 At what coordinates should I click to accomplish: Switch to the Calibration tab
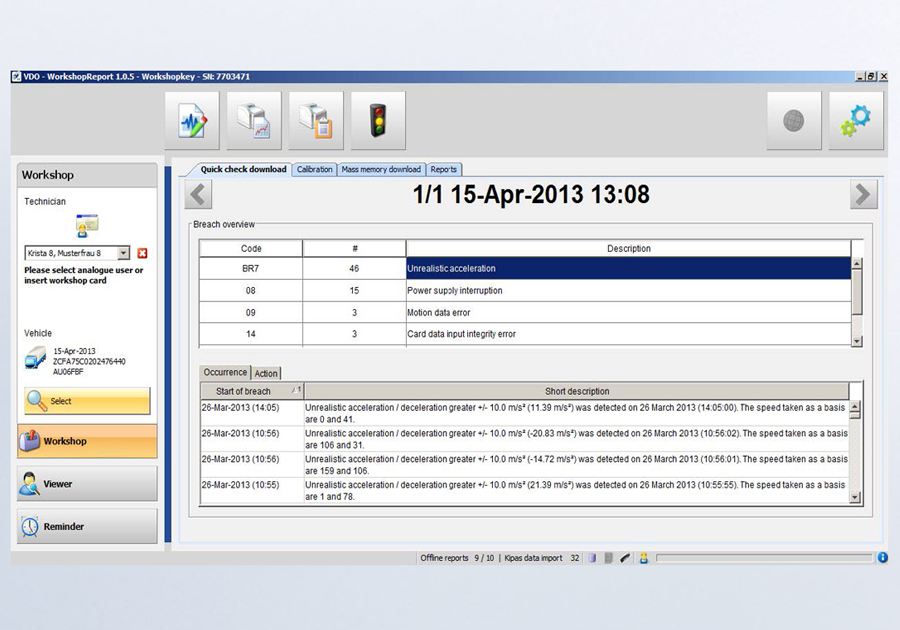coord(315,169)
